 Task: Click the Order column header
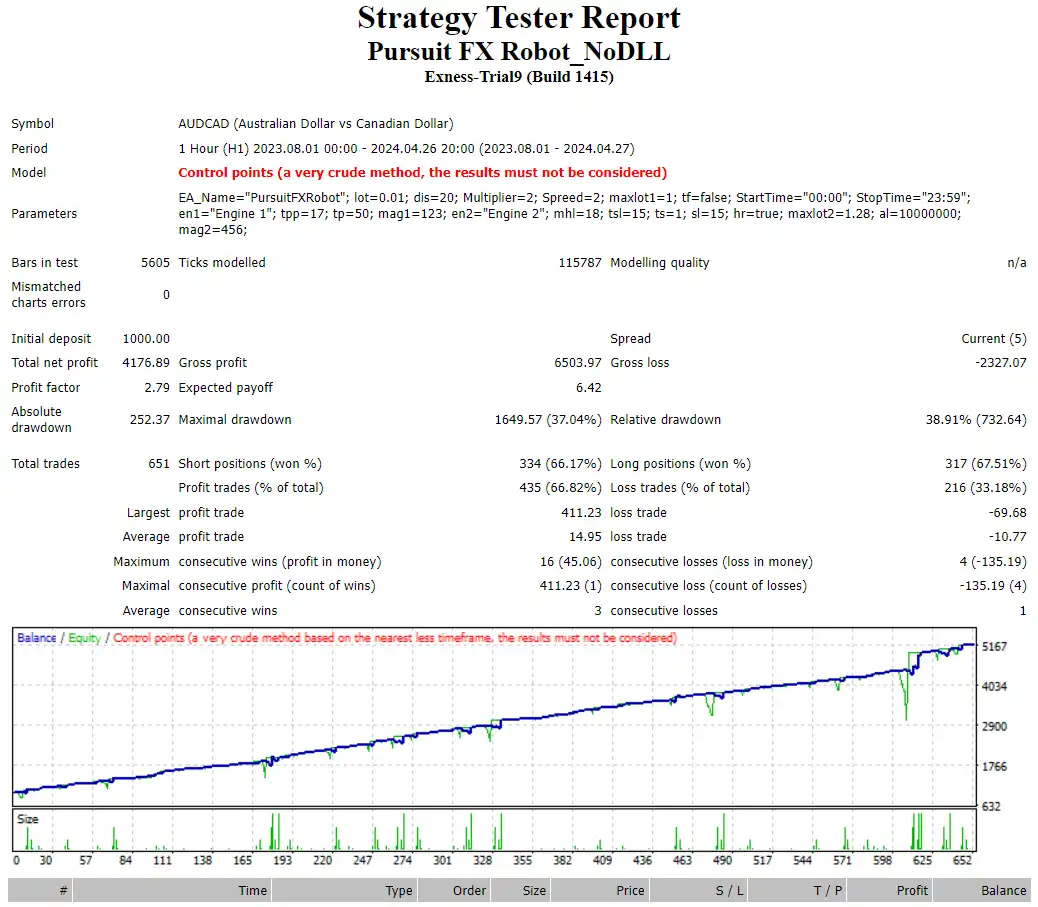[469, 891]
